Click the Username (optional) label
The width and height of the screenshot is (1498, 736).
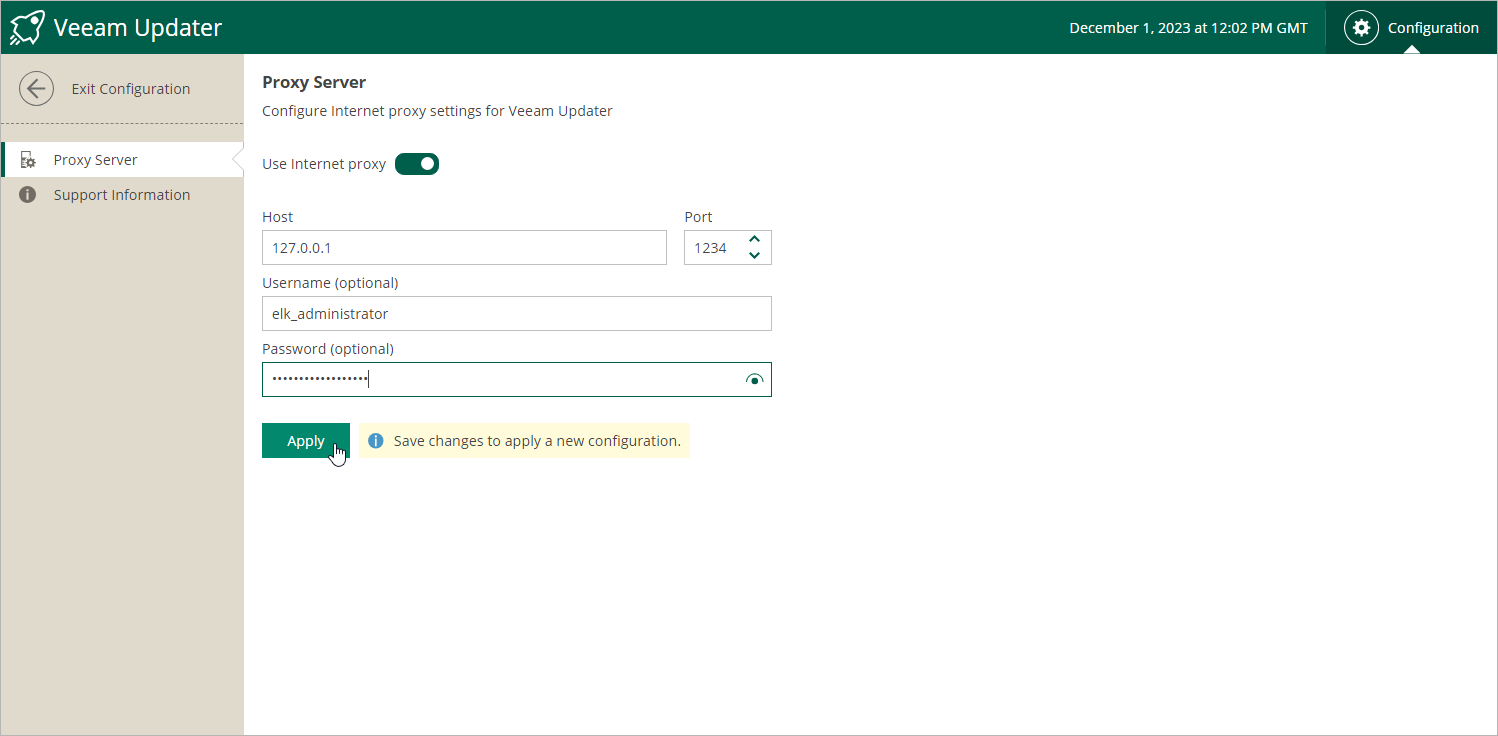coord(330,283)
